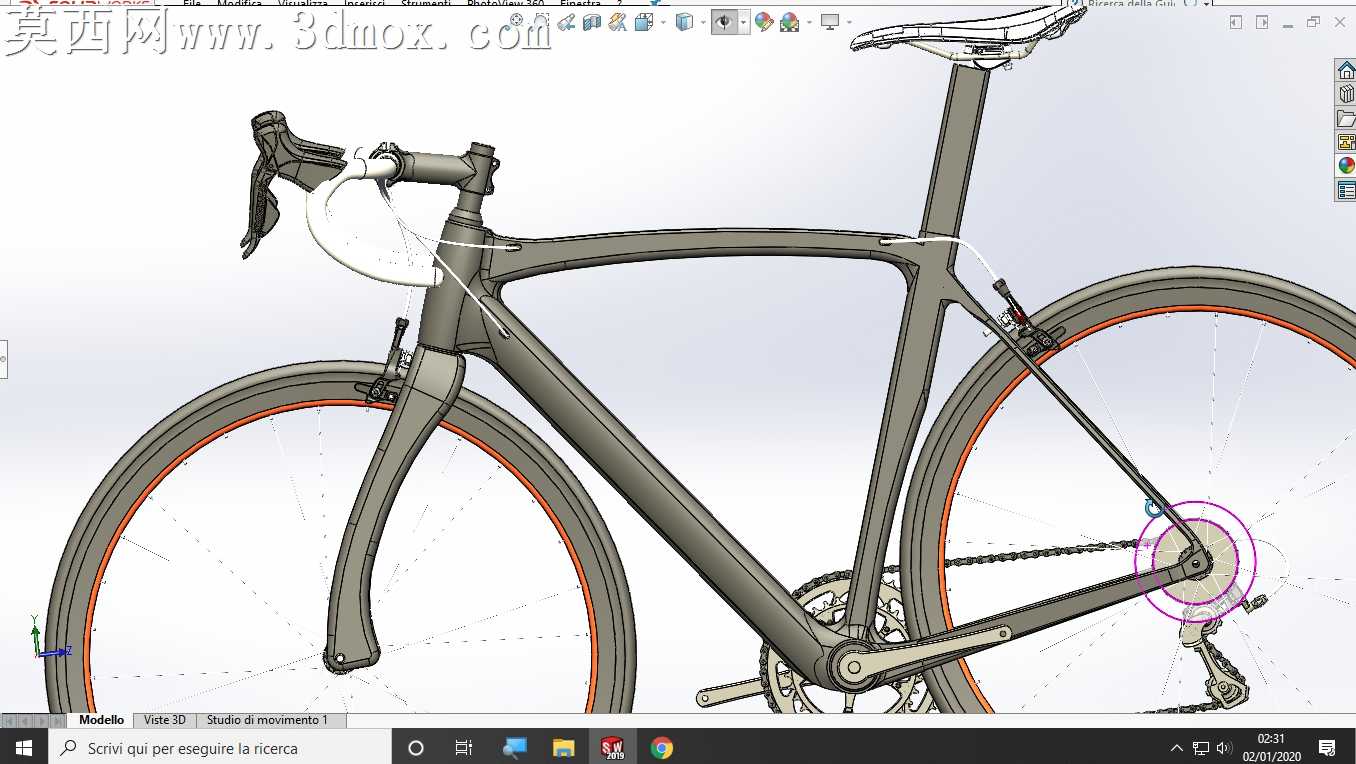Open Task View on the taskbar
Screen dimensions: 1356x764
pos(464,748)
